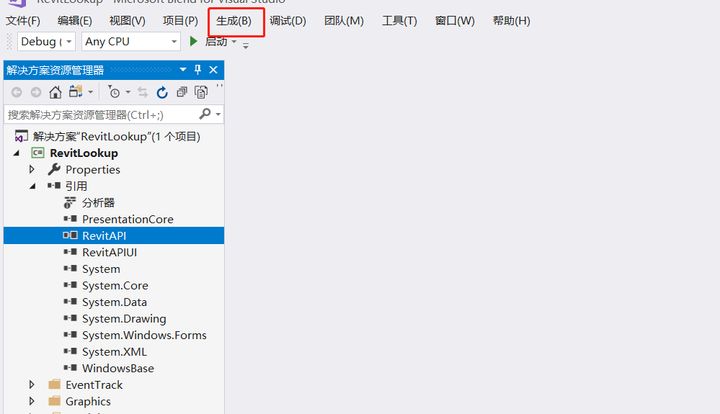The height and width of the screenshot is (414, 720).
Task: Click the toolbar drag handle beside Debug
Action: (x=9, y=42)
